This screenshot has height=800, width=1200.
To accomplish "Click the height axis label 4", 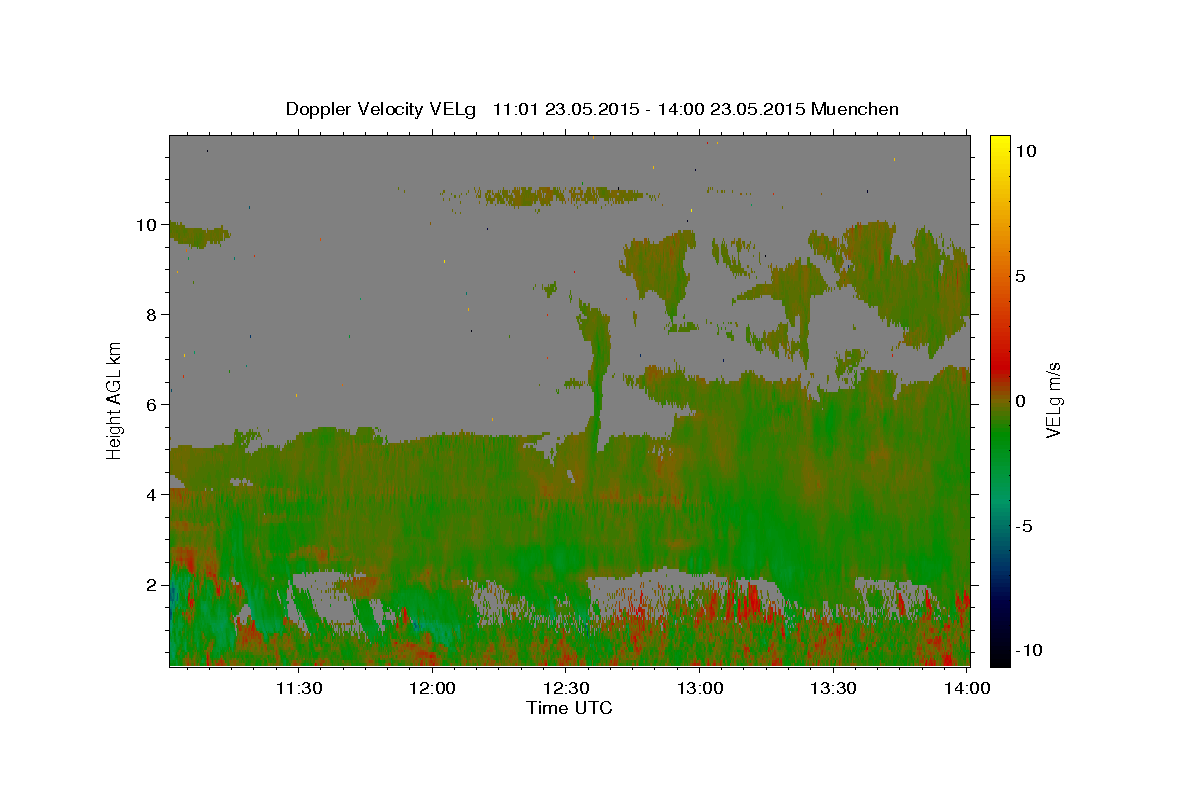I will click(x=152, y=495).
